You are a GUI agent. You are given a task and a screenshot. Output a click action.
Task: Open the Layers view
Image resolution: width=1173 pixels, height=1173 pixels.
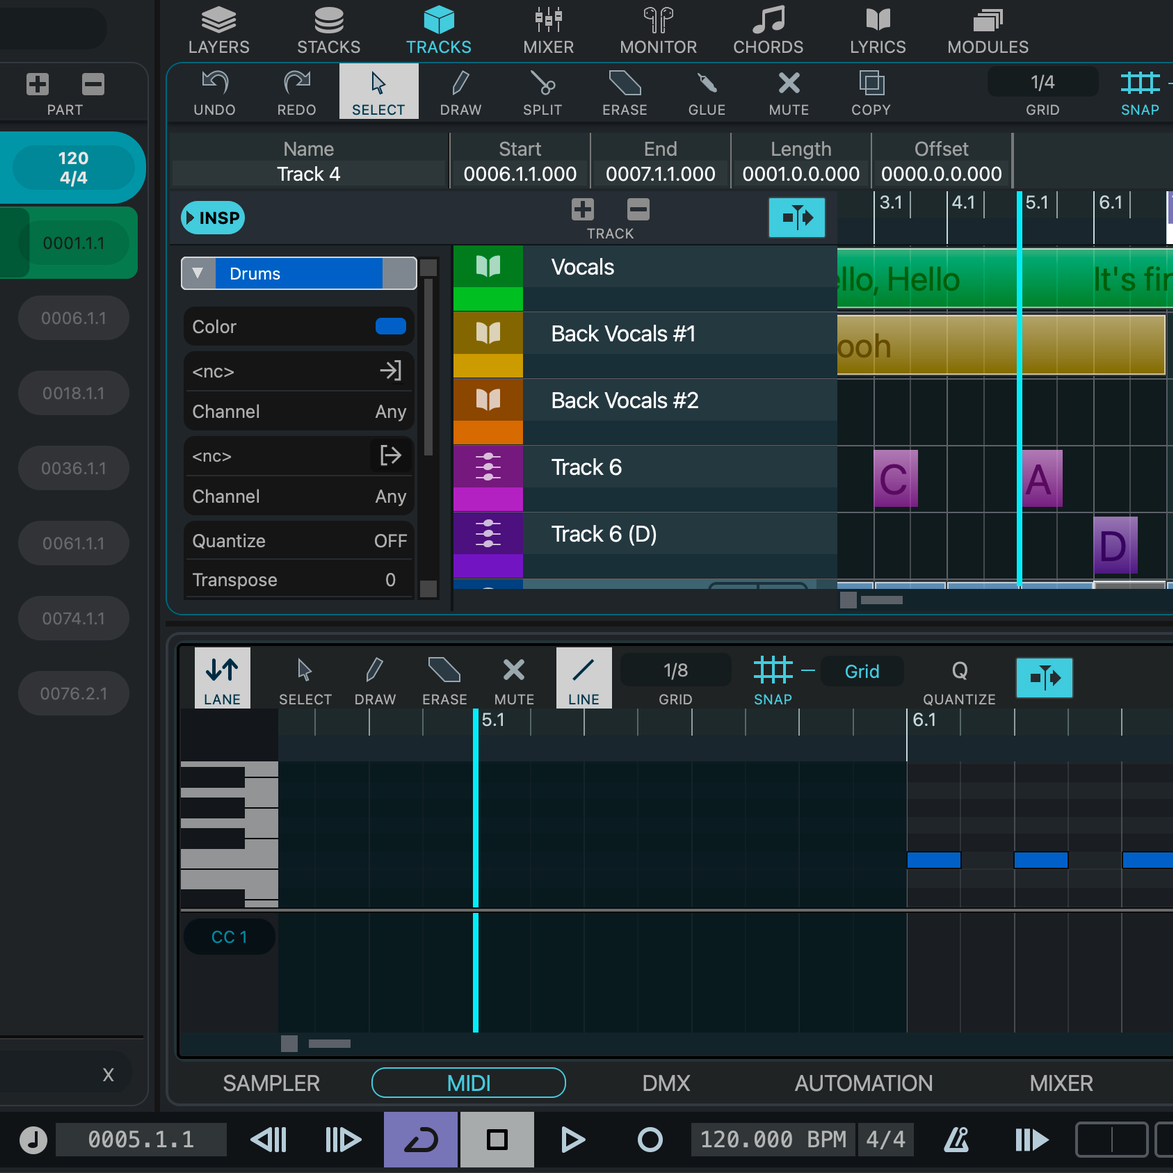tap(218, 30)
